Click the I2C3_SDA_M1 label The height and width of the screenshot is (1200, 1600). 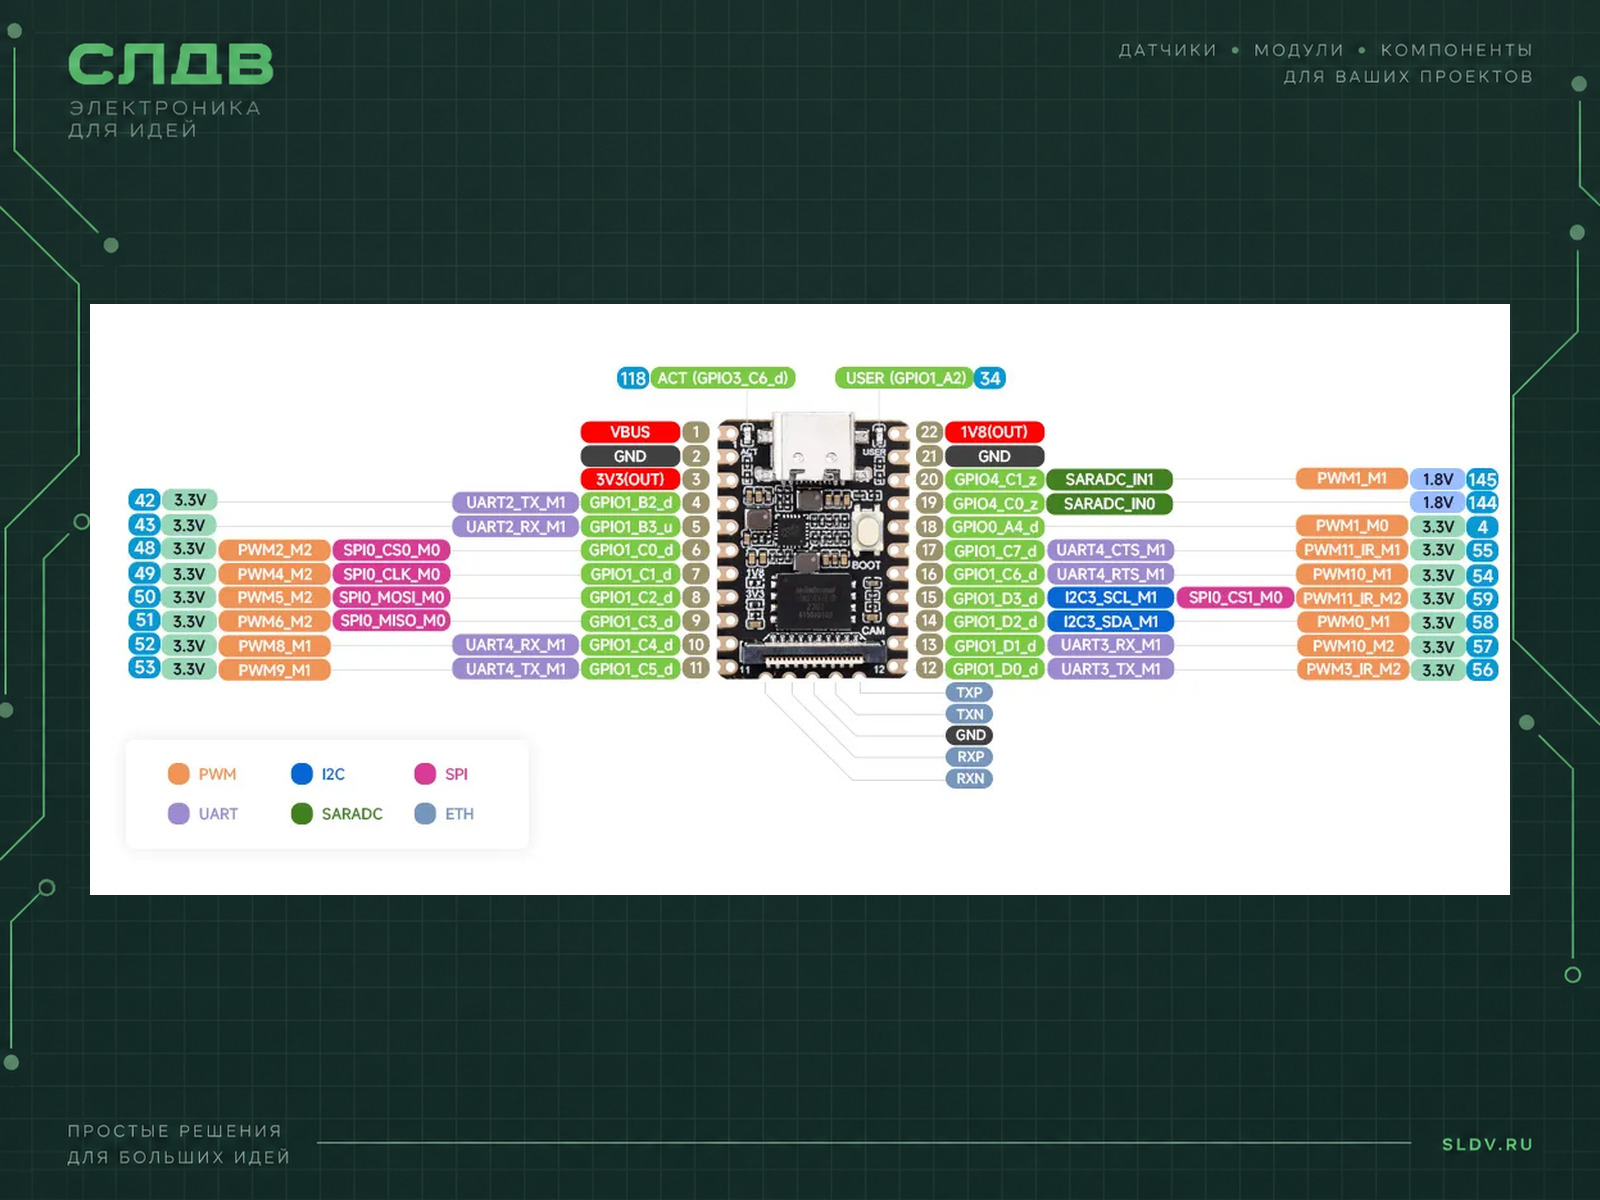[x=1110, y=621]
